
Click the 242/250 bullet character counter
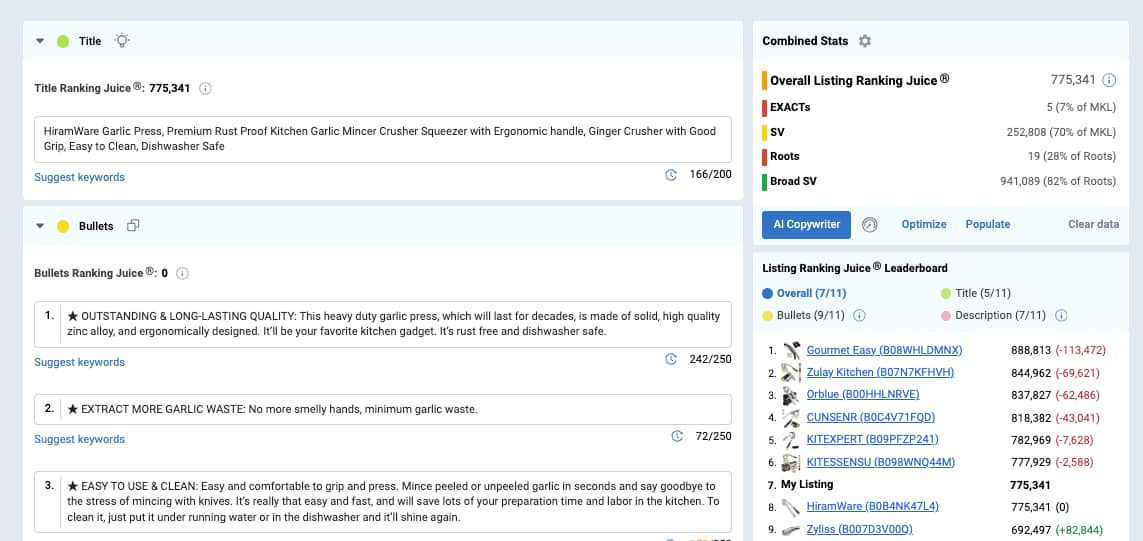(711, 359)
